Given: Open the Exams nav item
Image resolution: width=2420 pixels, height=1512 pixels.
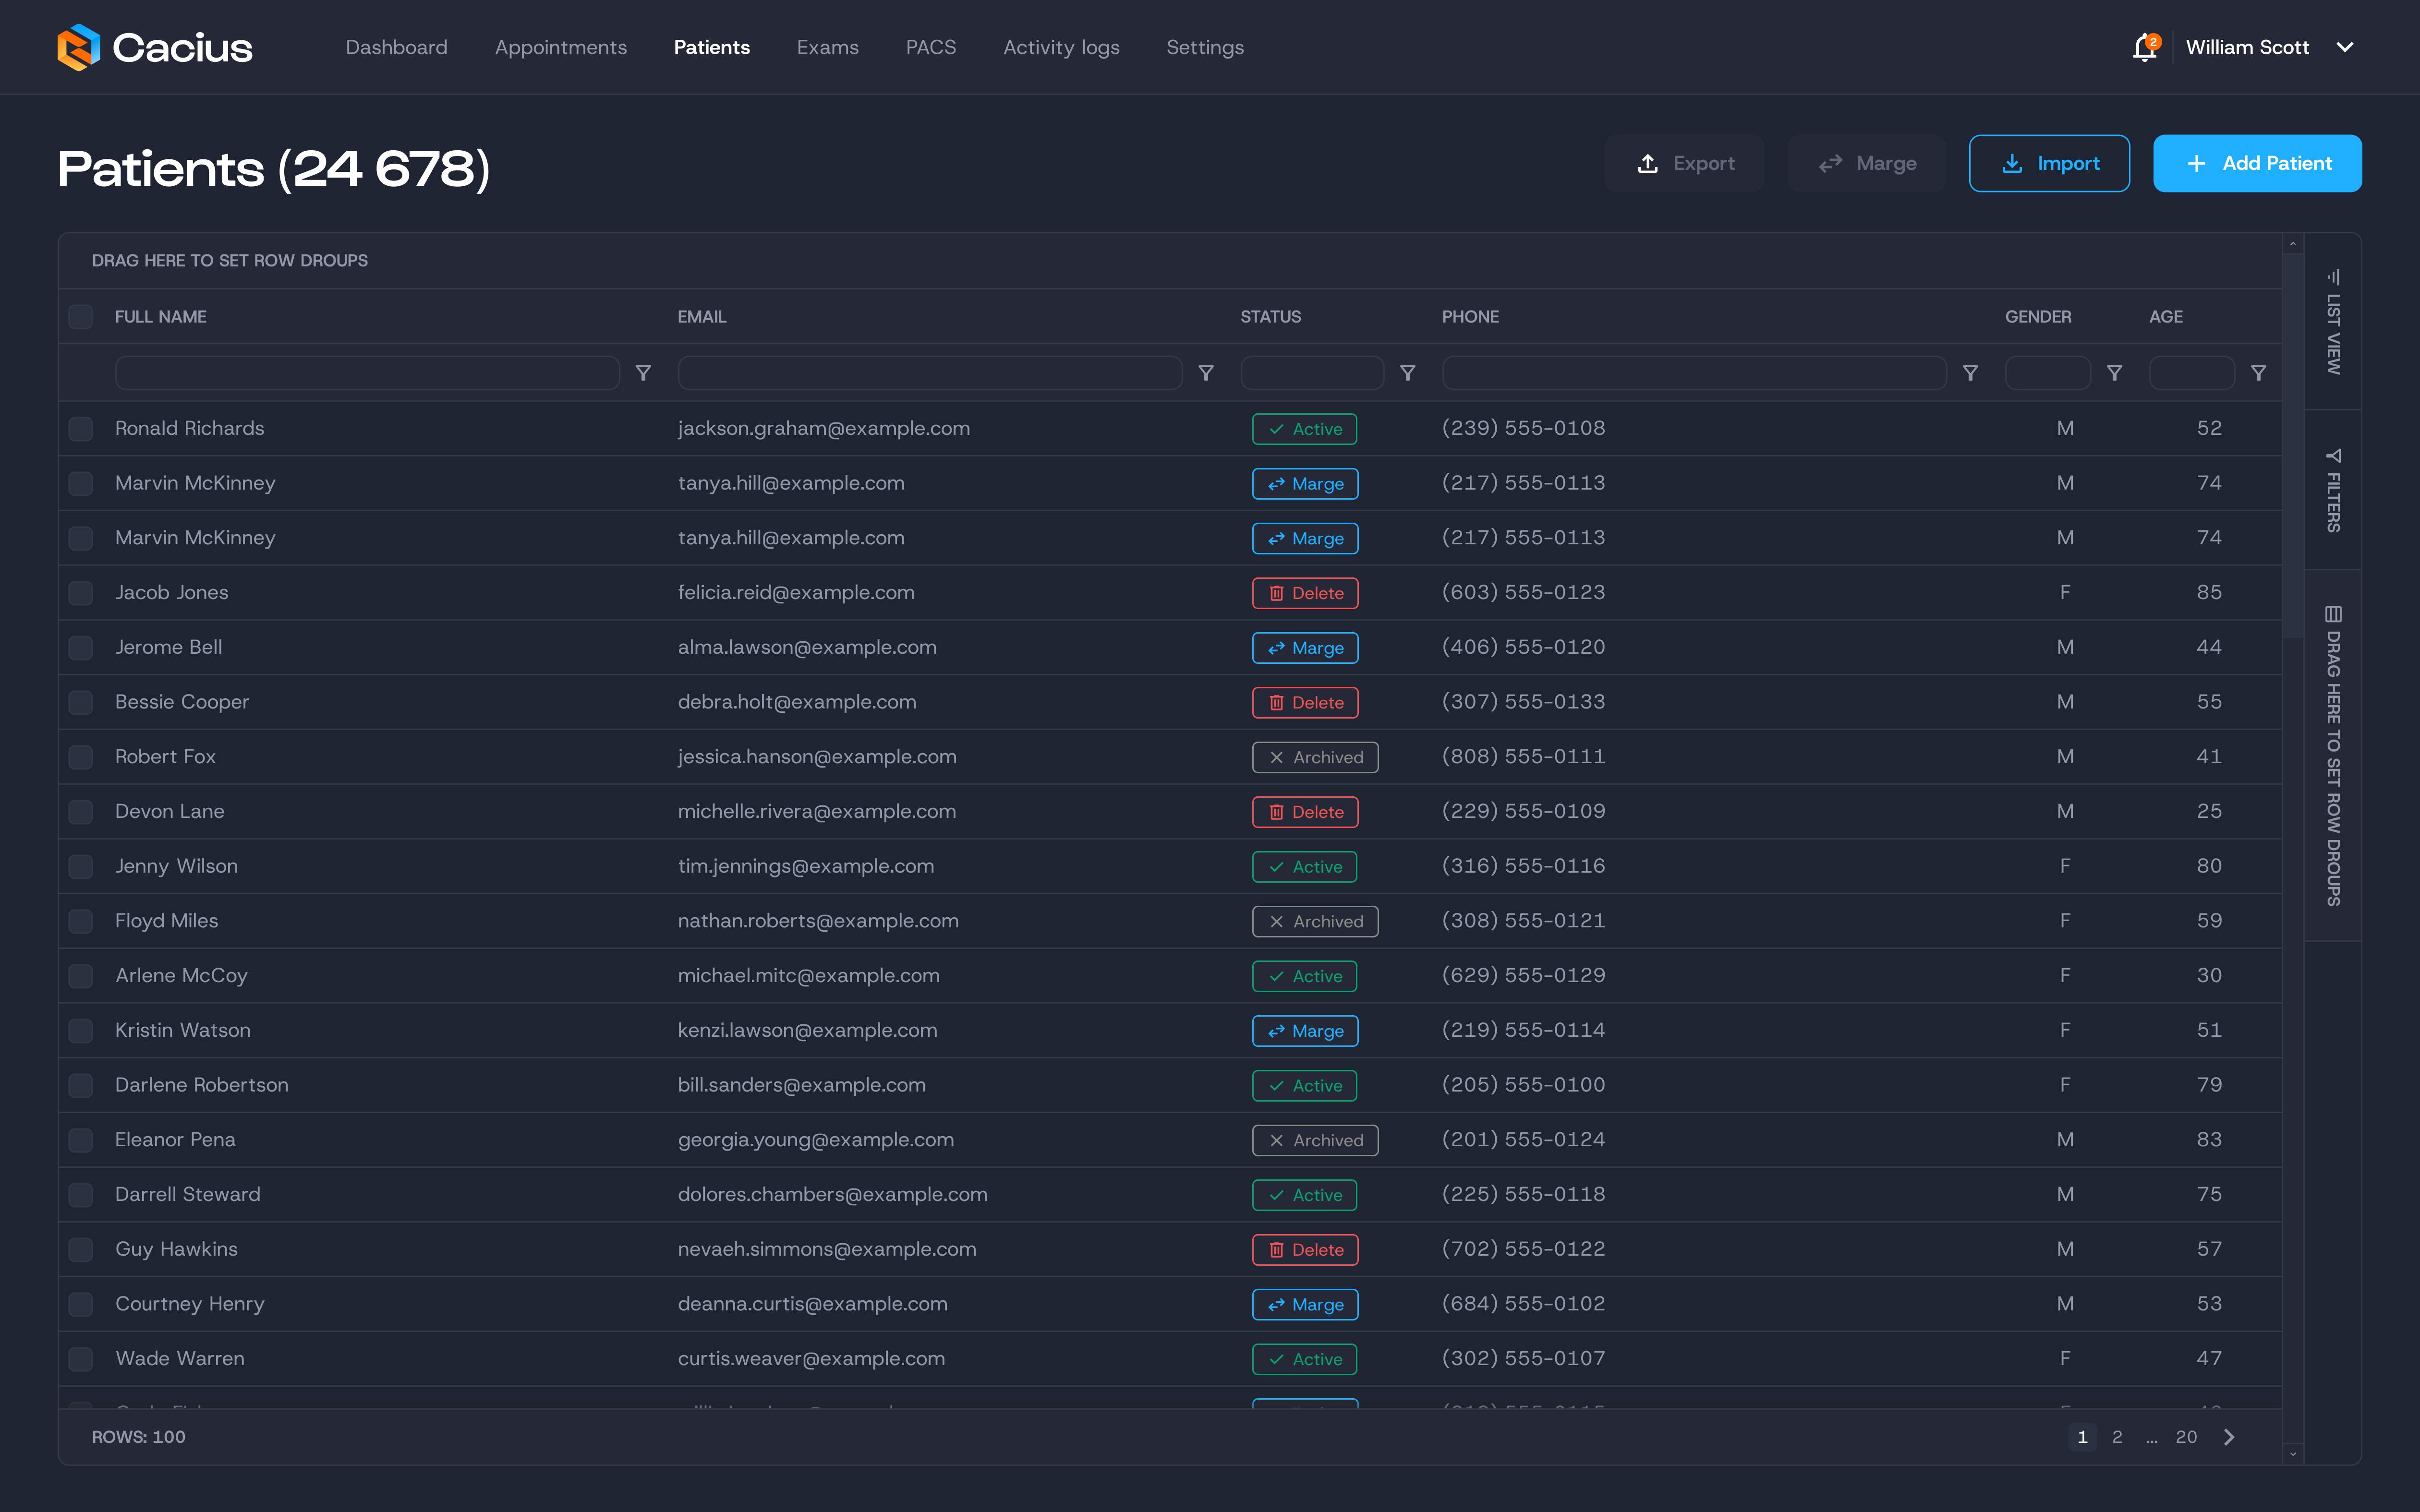Looking at the screenshot, I should [828, 47].
